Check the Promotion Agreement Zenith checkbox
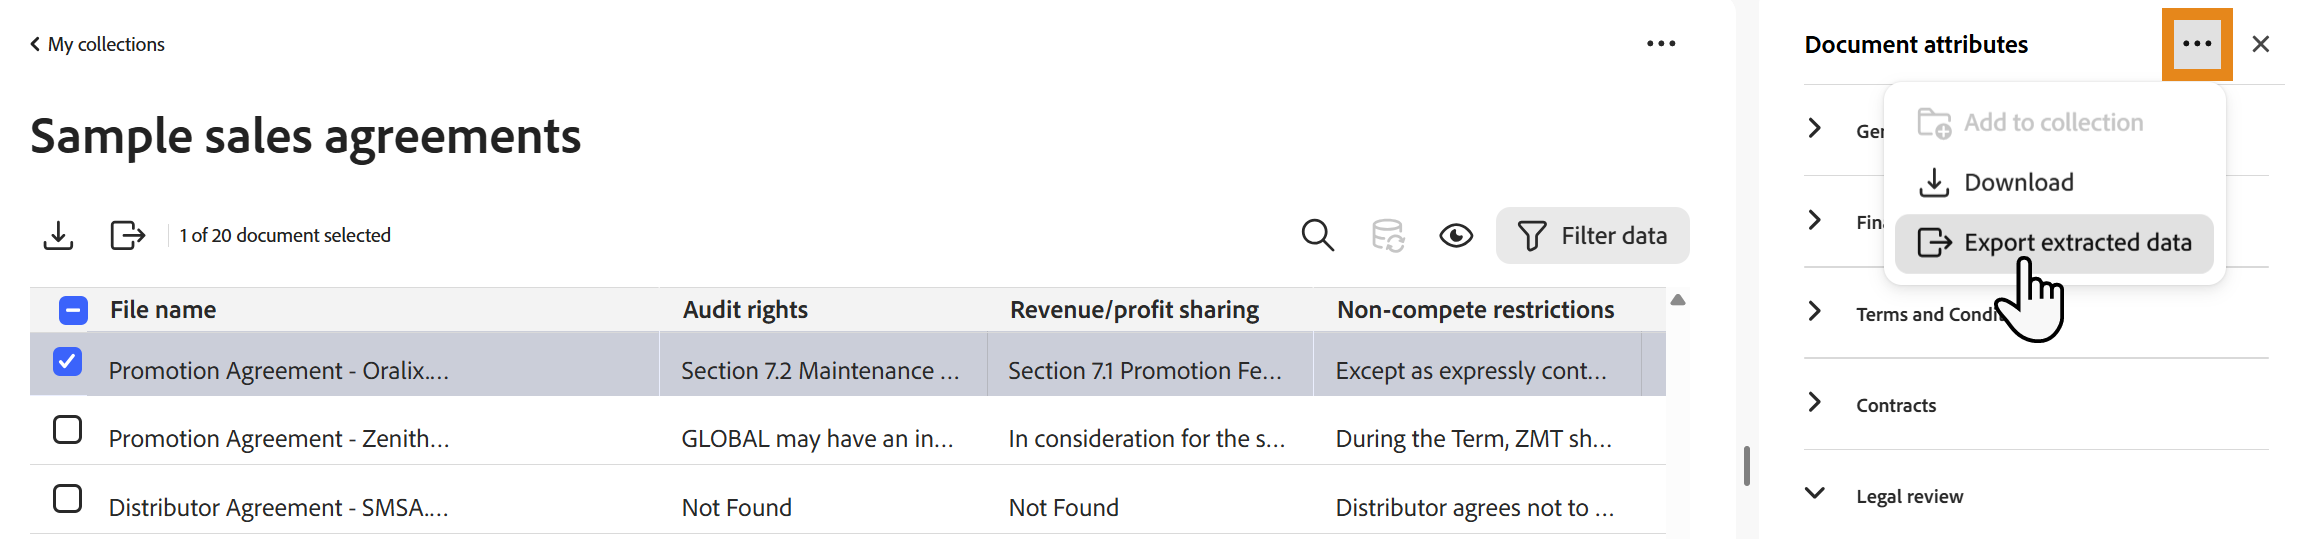Screen dimensions: 2301x539 [x=67, y=430]
